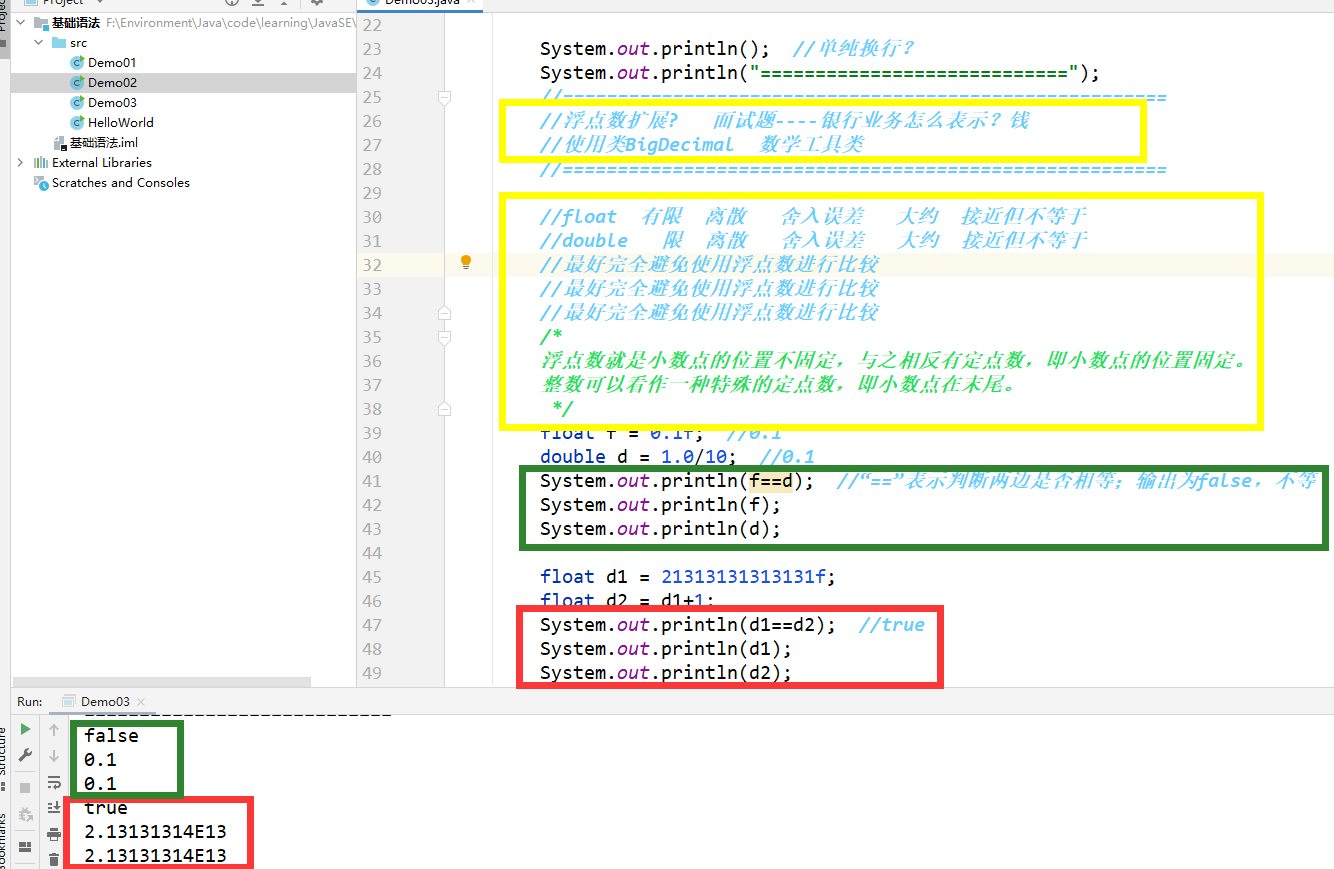Select Demo02 in the project tree

click(112, 82)
